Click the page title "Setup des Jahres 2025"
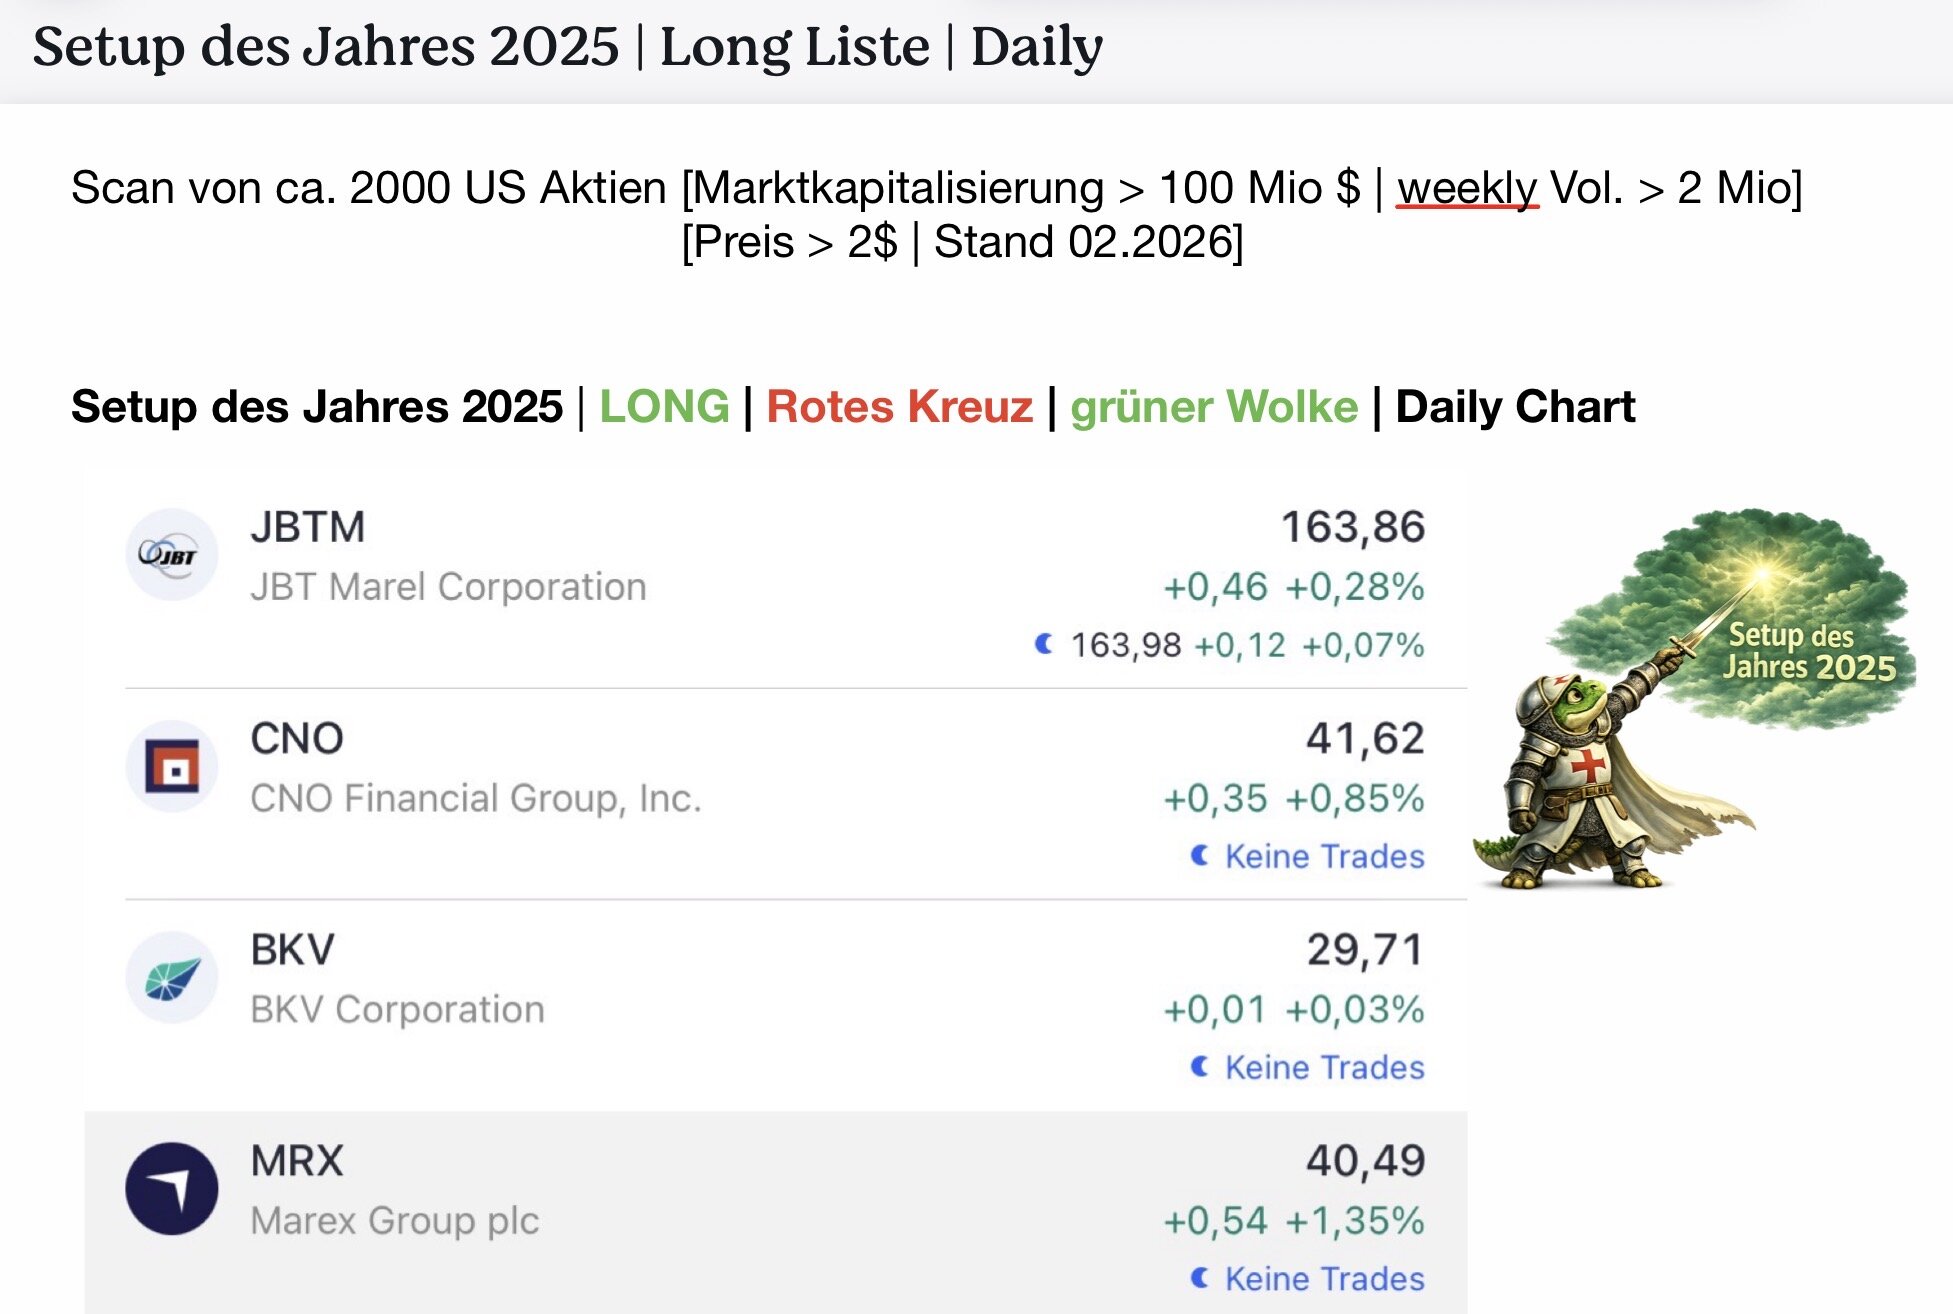The height and width of the screenshot is (1314, 1953). [x=326, y=47]
